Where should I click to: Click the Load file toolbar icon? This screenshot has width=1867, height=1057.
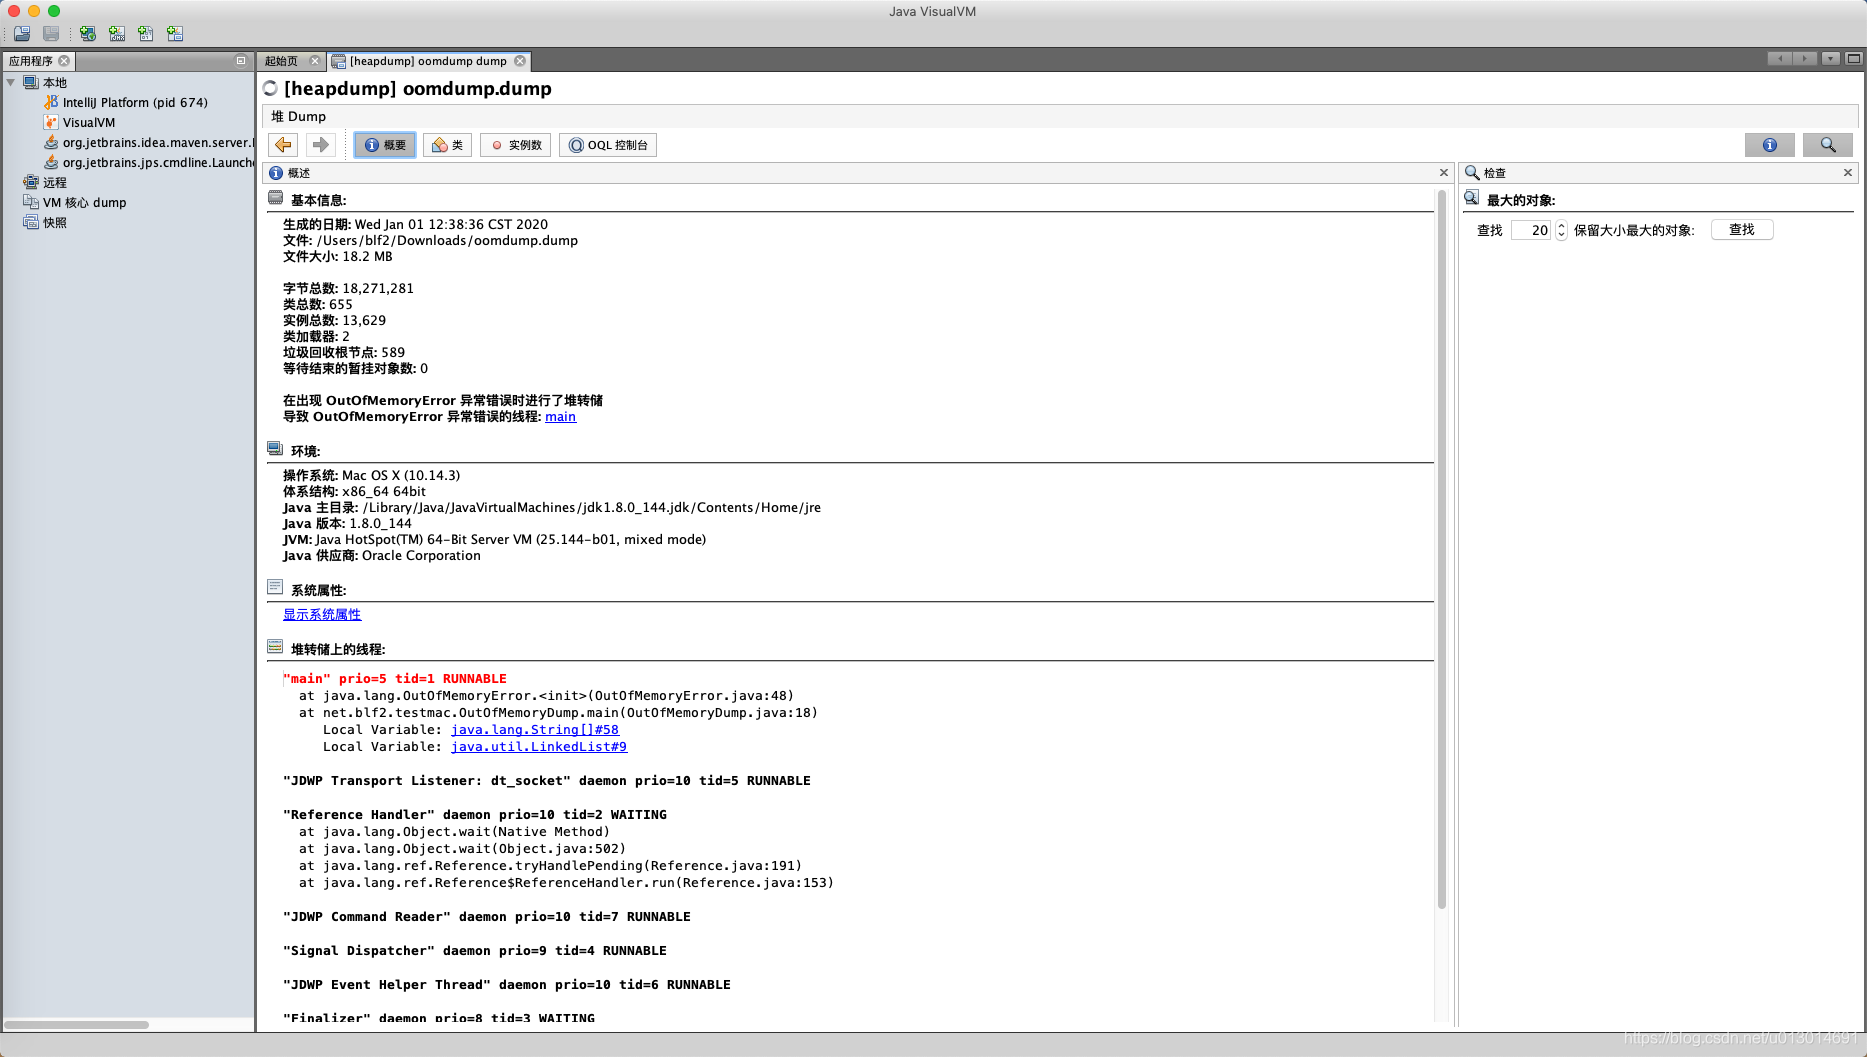(x=22, y=34)
